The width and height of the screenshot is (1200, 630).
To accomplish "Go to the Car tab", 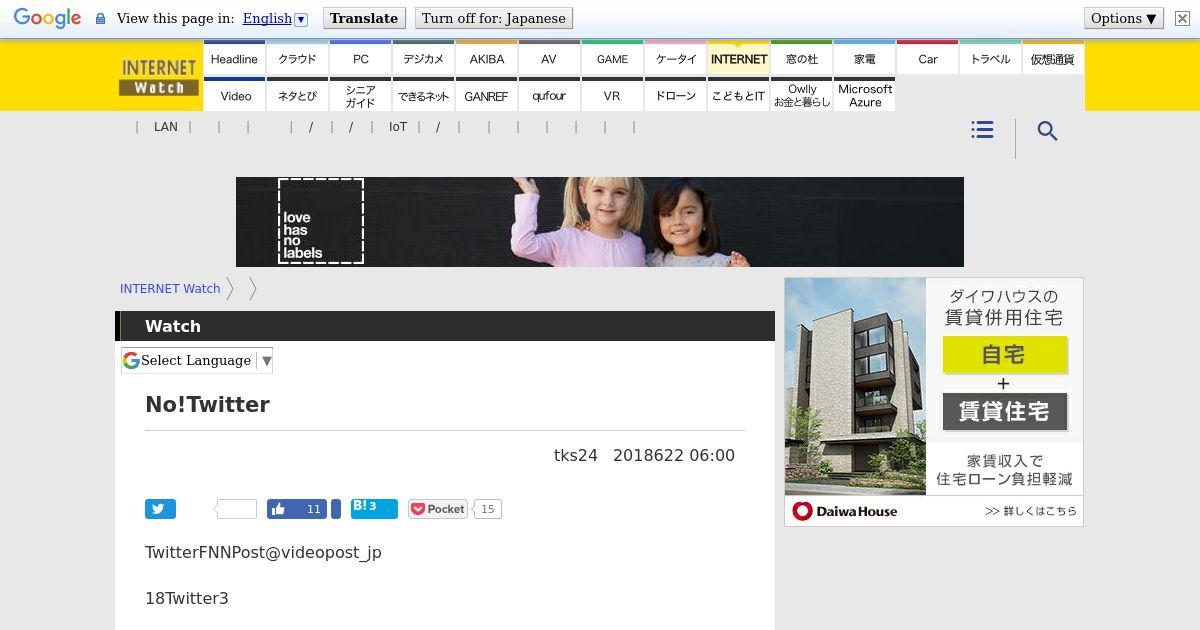I will pos(927,58).
